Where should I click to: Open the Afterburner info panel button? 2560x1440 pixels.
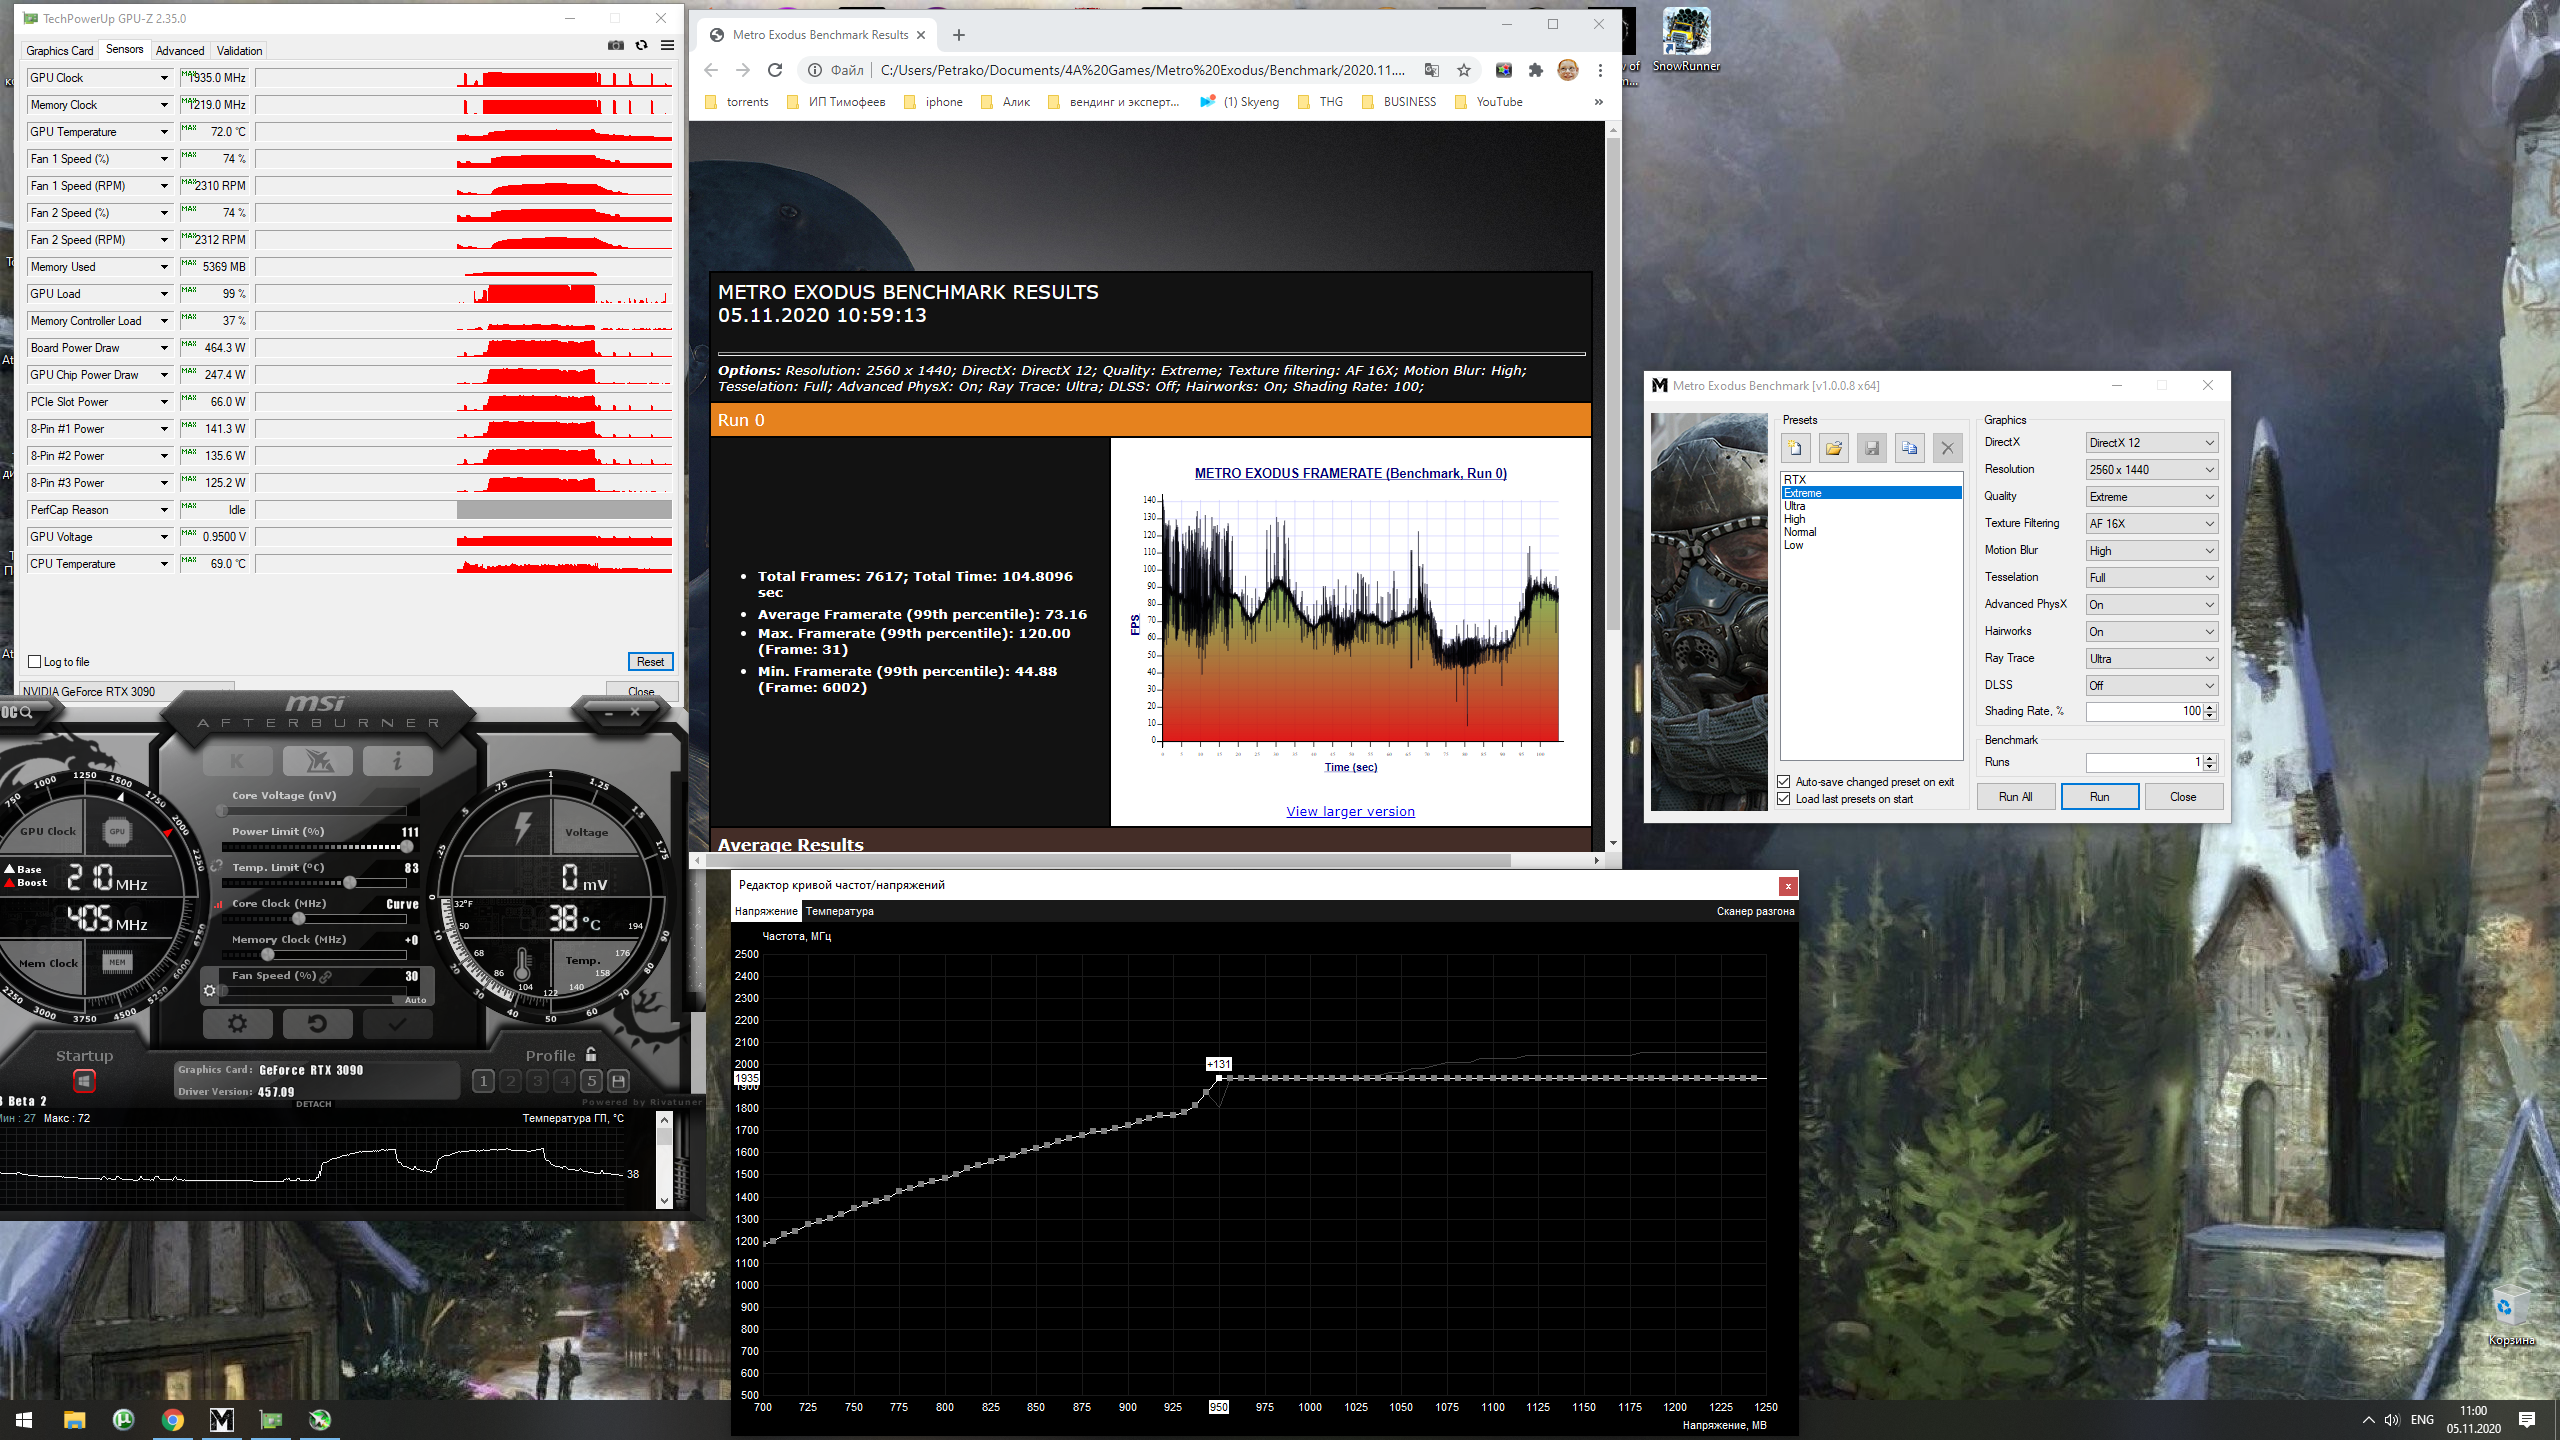pos(397,762)
